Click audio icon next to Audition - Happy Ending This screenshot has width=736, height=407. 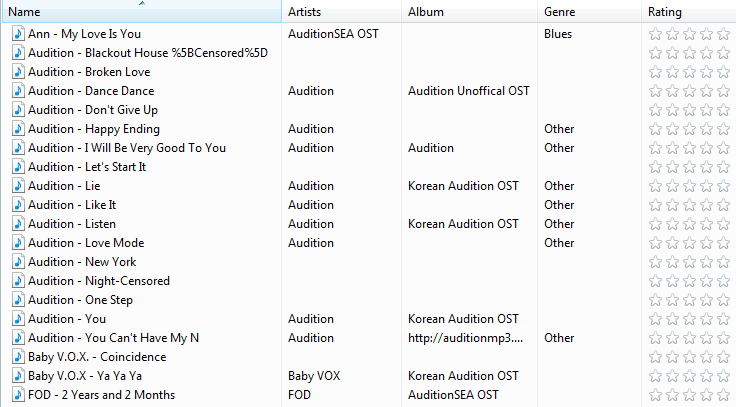pos(18,129)
